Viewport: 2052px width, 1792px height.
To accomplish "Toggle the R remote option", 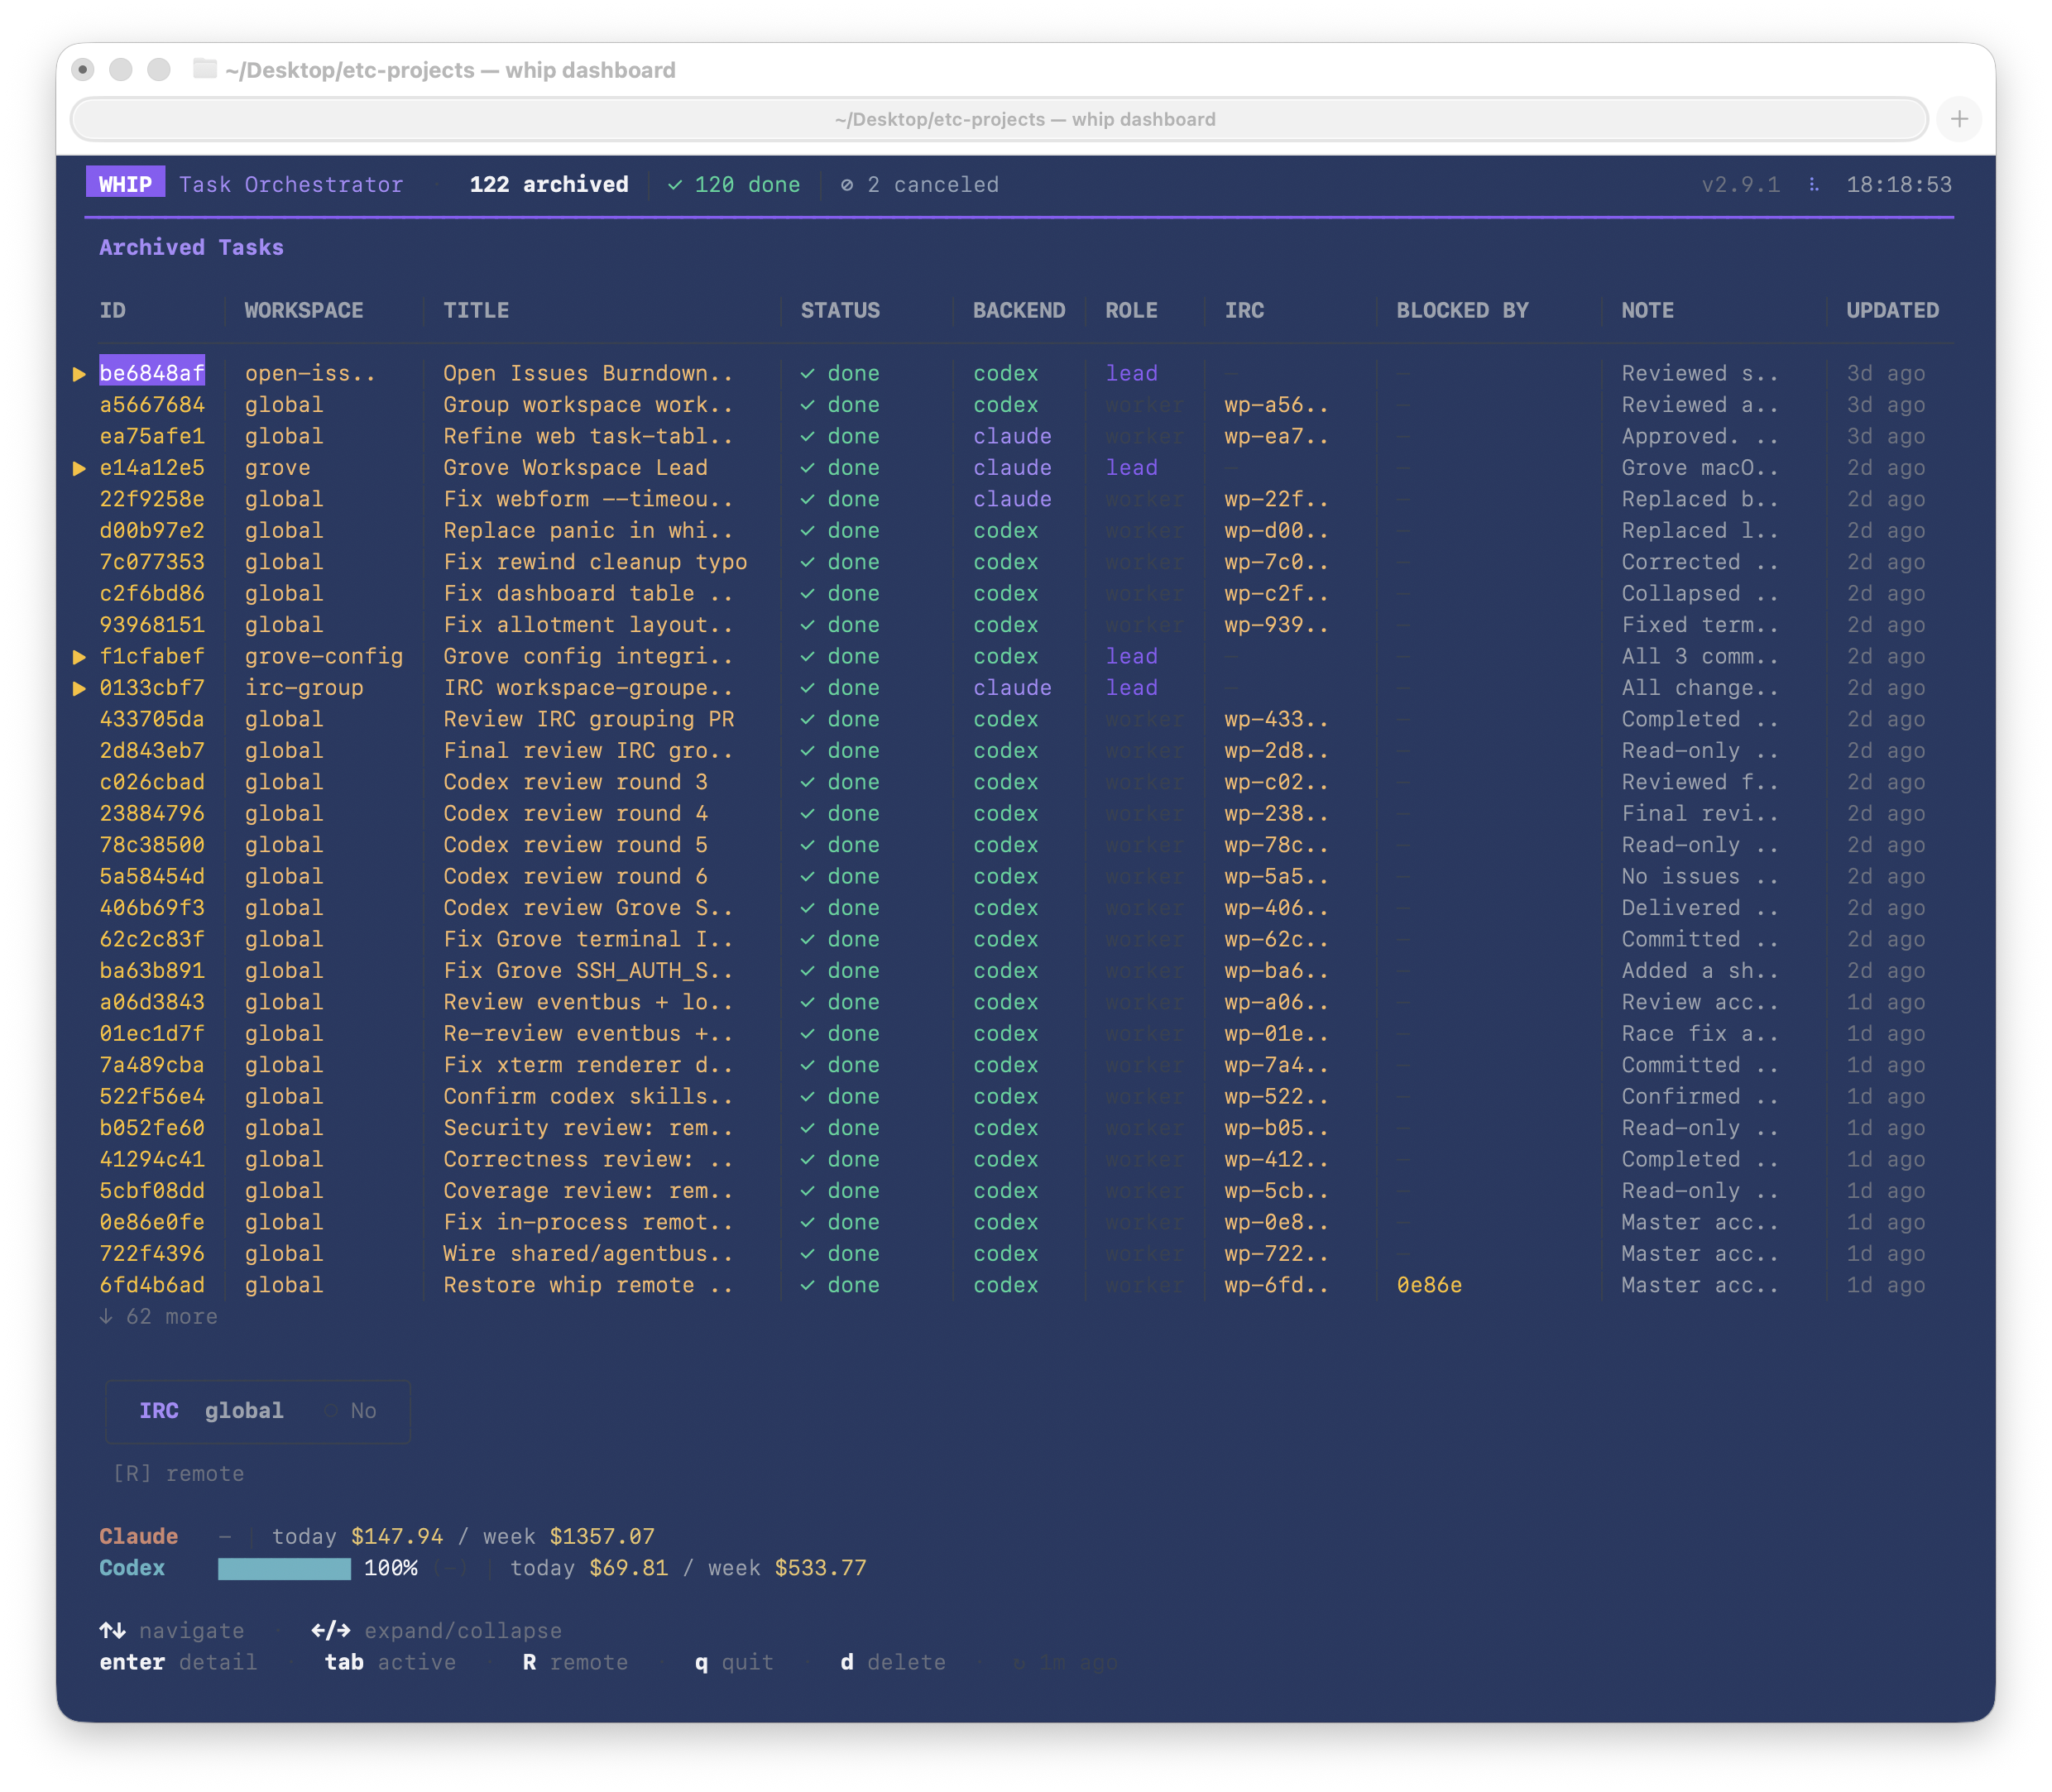I will tap(178, 1474).
